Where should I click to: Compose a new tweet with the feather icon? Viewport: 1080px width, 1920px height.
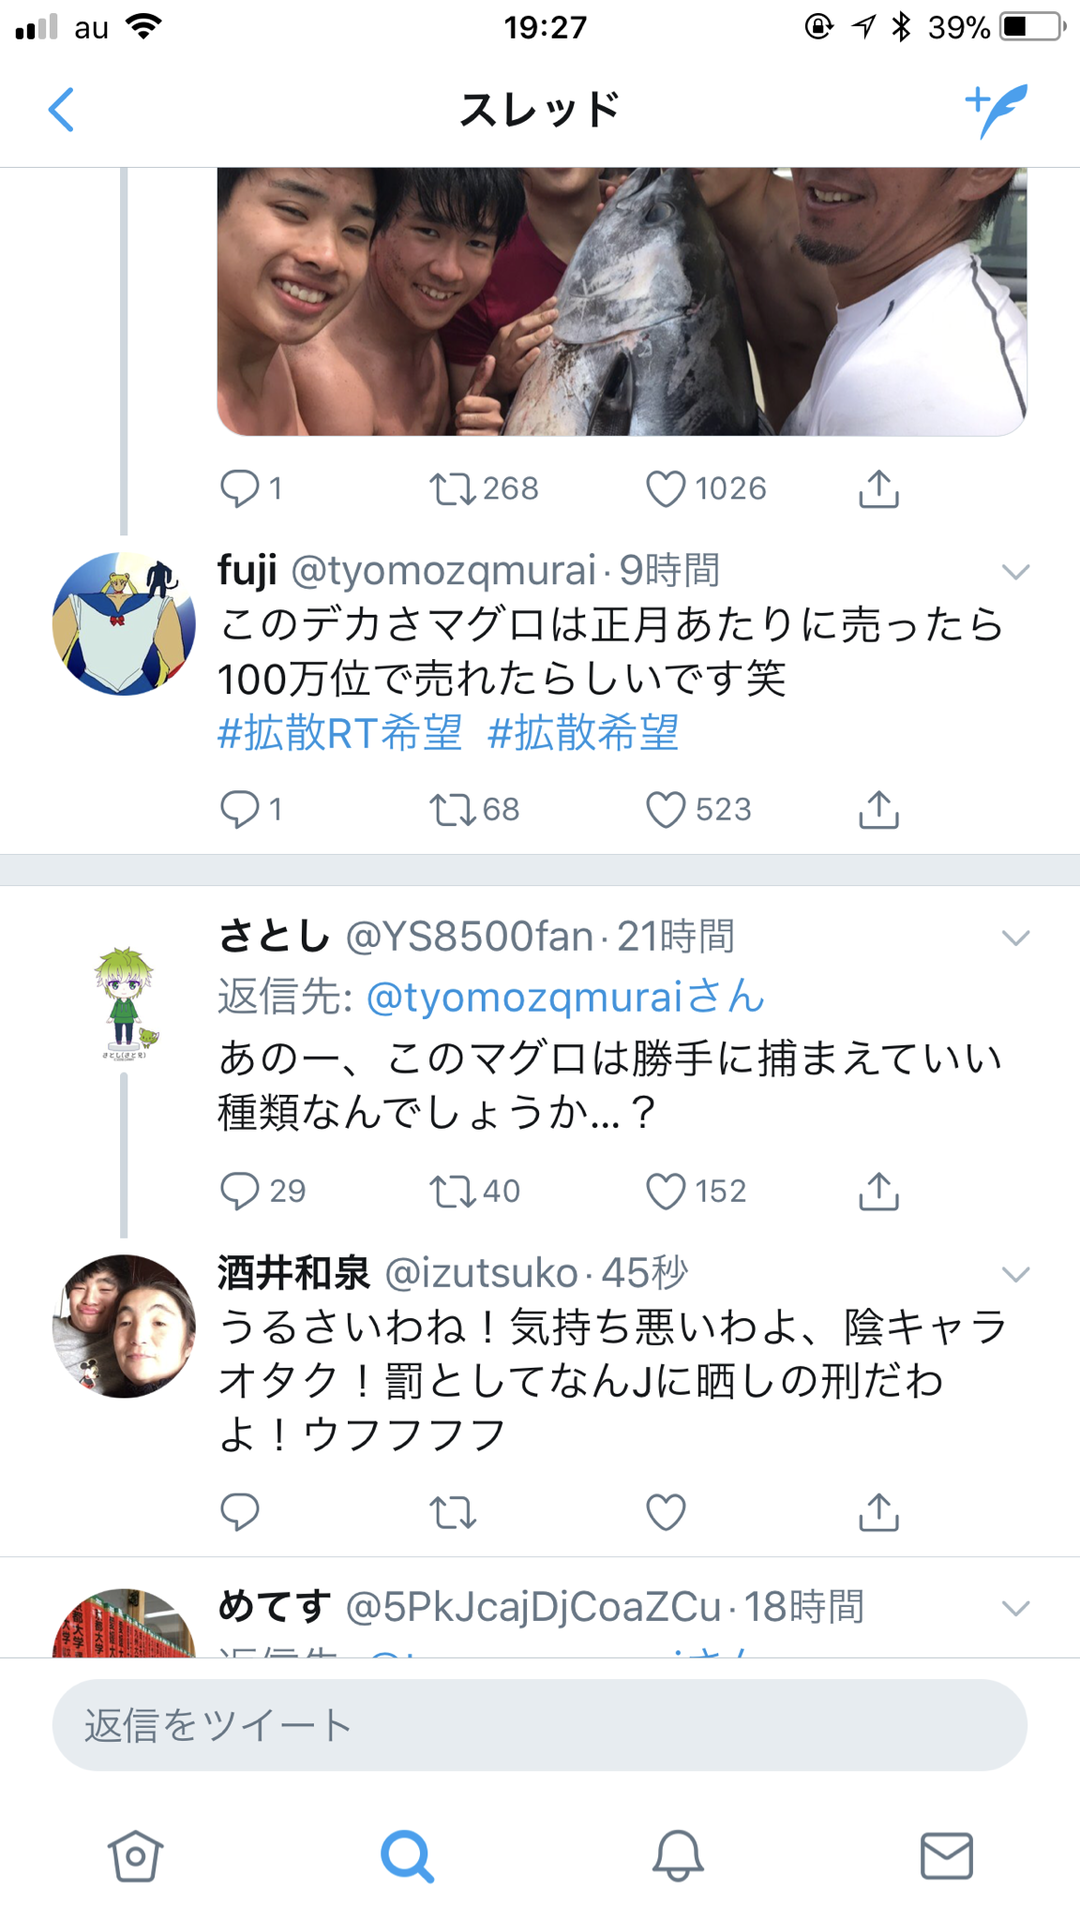point(996,110)
